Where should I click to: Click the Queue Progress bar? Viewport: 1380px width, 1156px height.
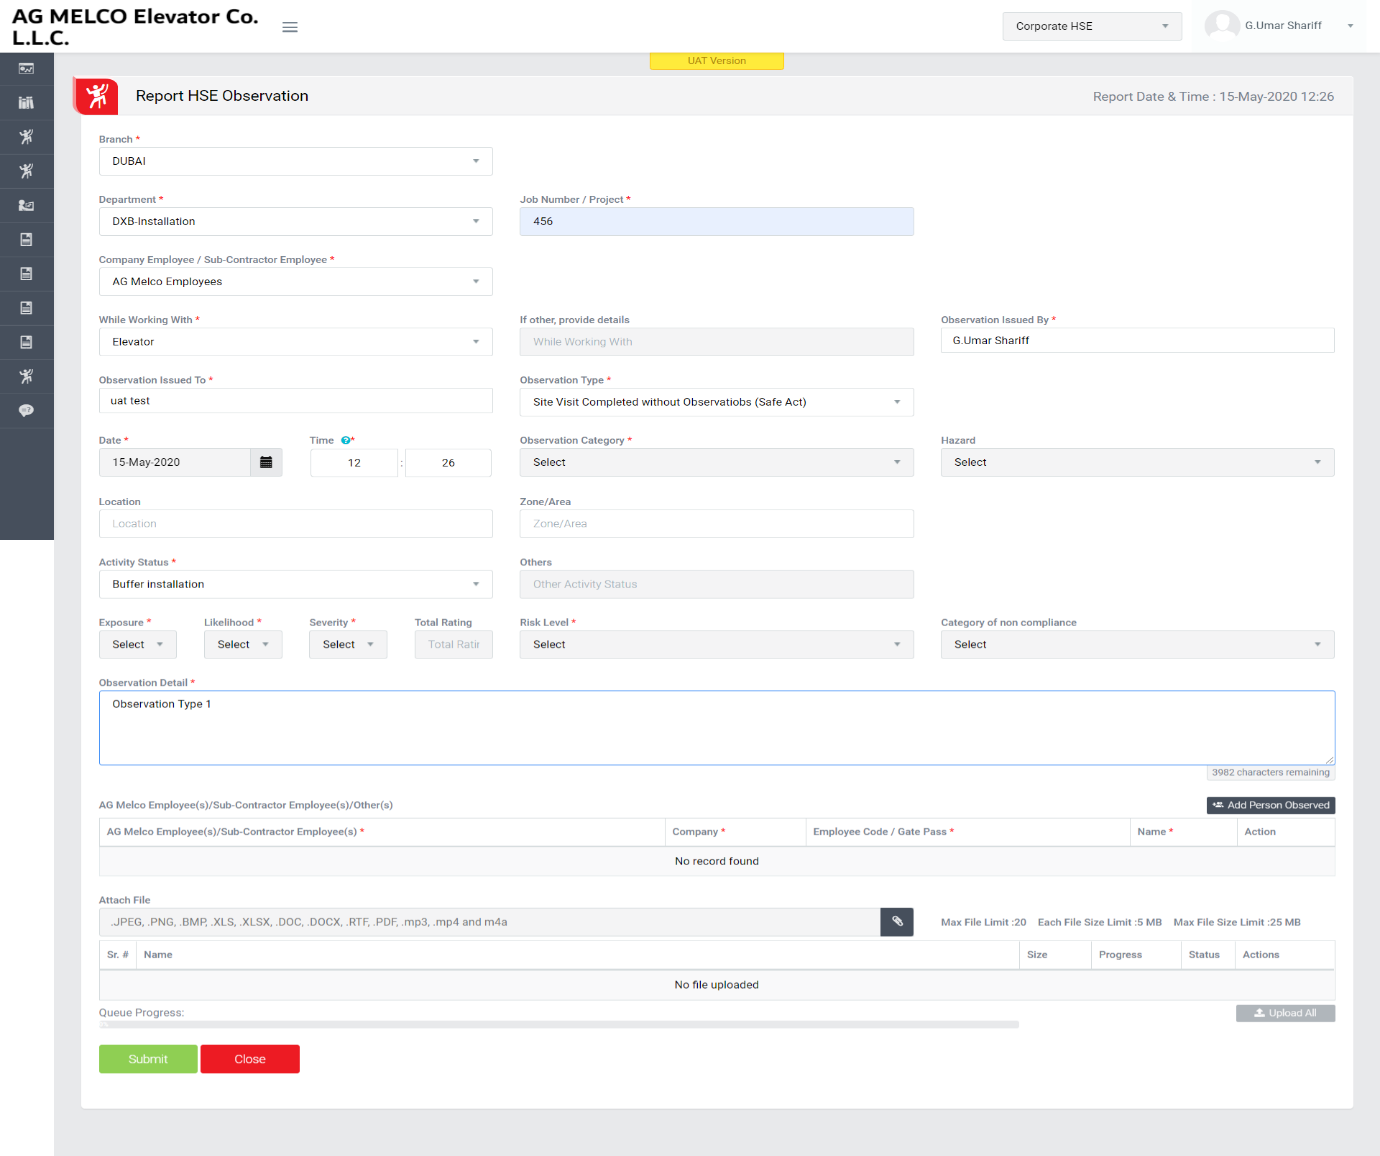click(559, 1024)
